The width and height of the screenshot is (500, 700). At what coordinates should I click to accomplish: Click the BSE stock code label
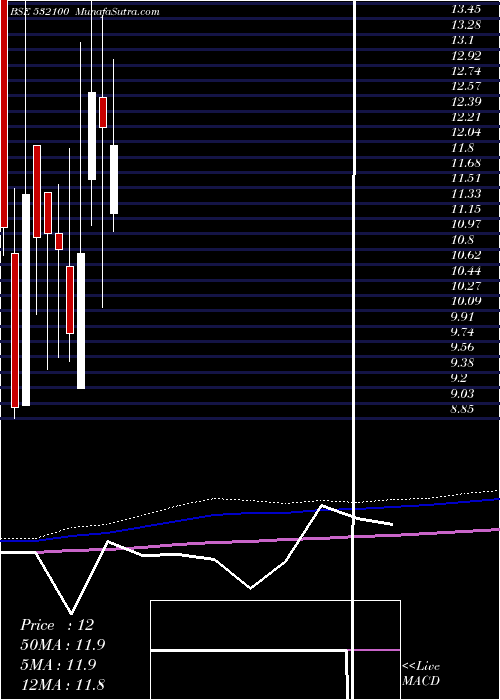click(x=39, y=12)
